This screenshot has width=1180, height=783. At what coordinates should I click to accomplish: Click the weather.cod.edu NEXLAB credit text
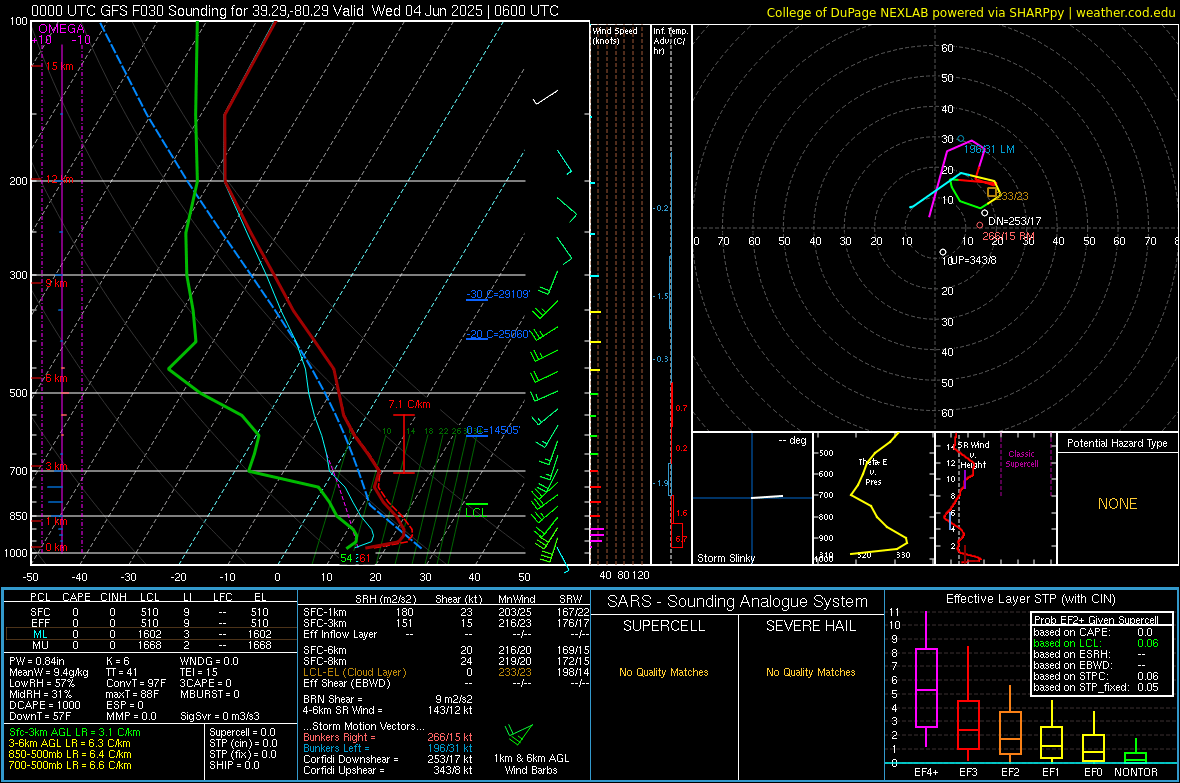(x=970, y=12)
